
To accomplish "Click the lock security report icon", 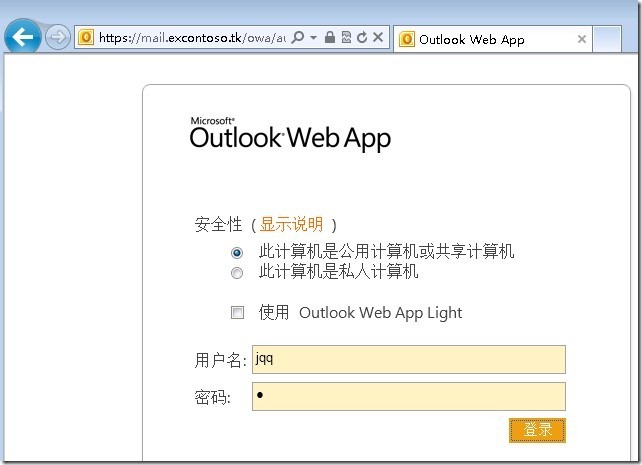I will tap(330, 38).
